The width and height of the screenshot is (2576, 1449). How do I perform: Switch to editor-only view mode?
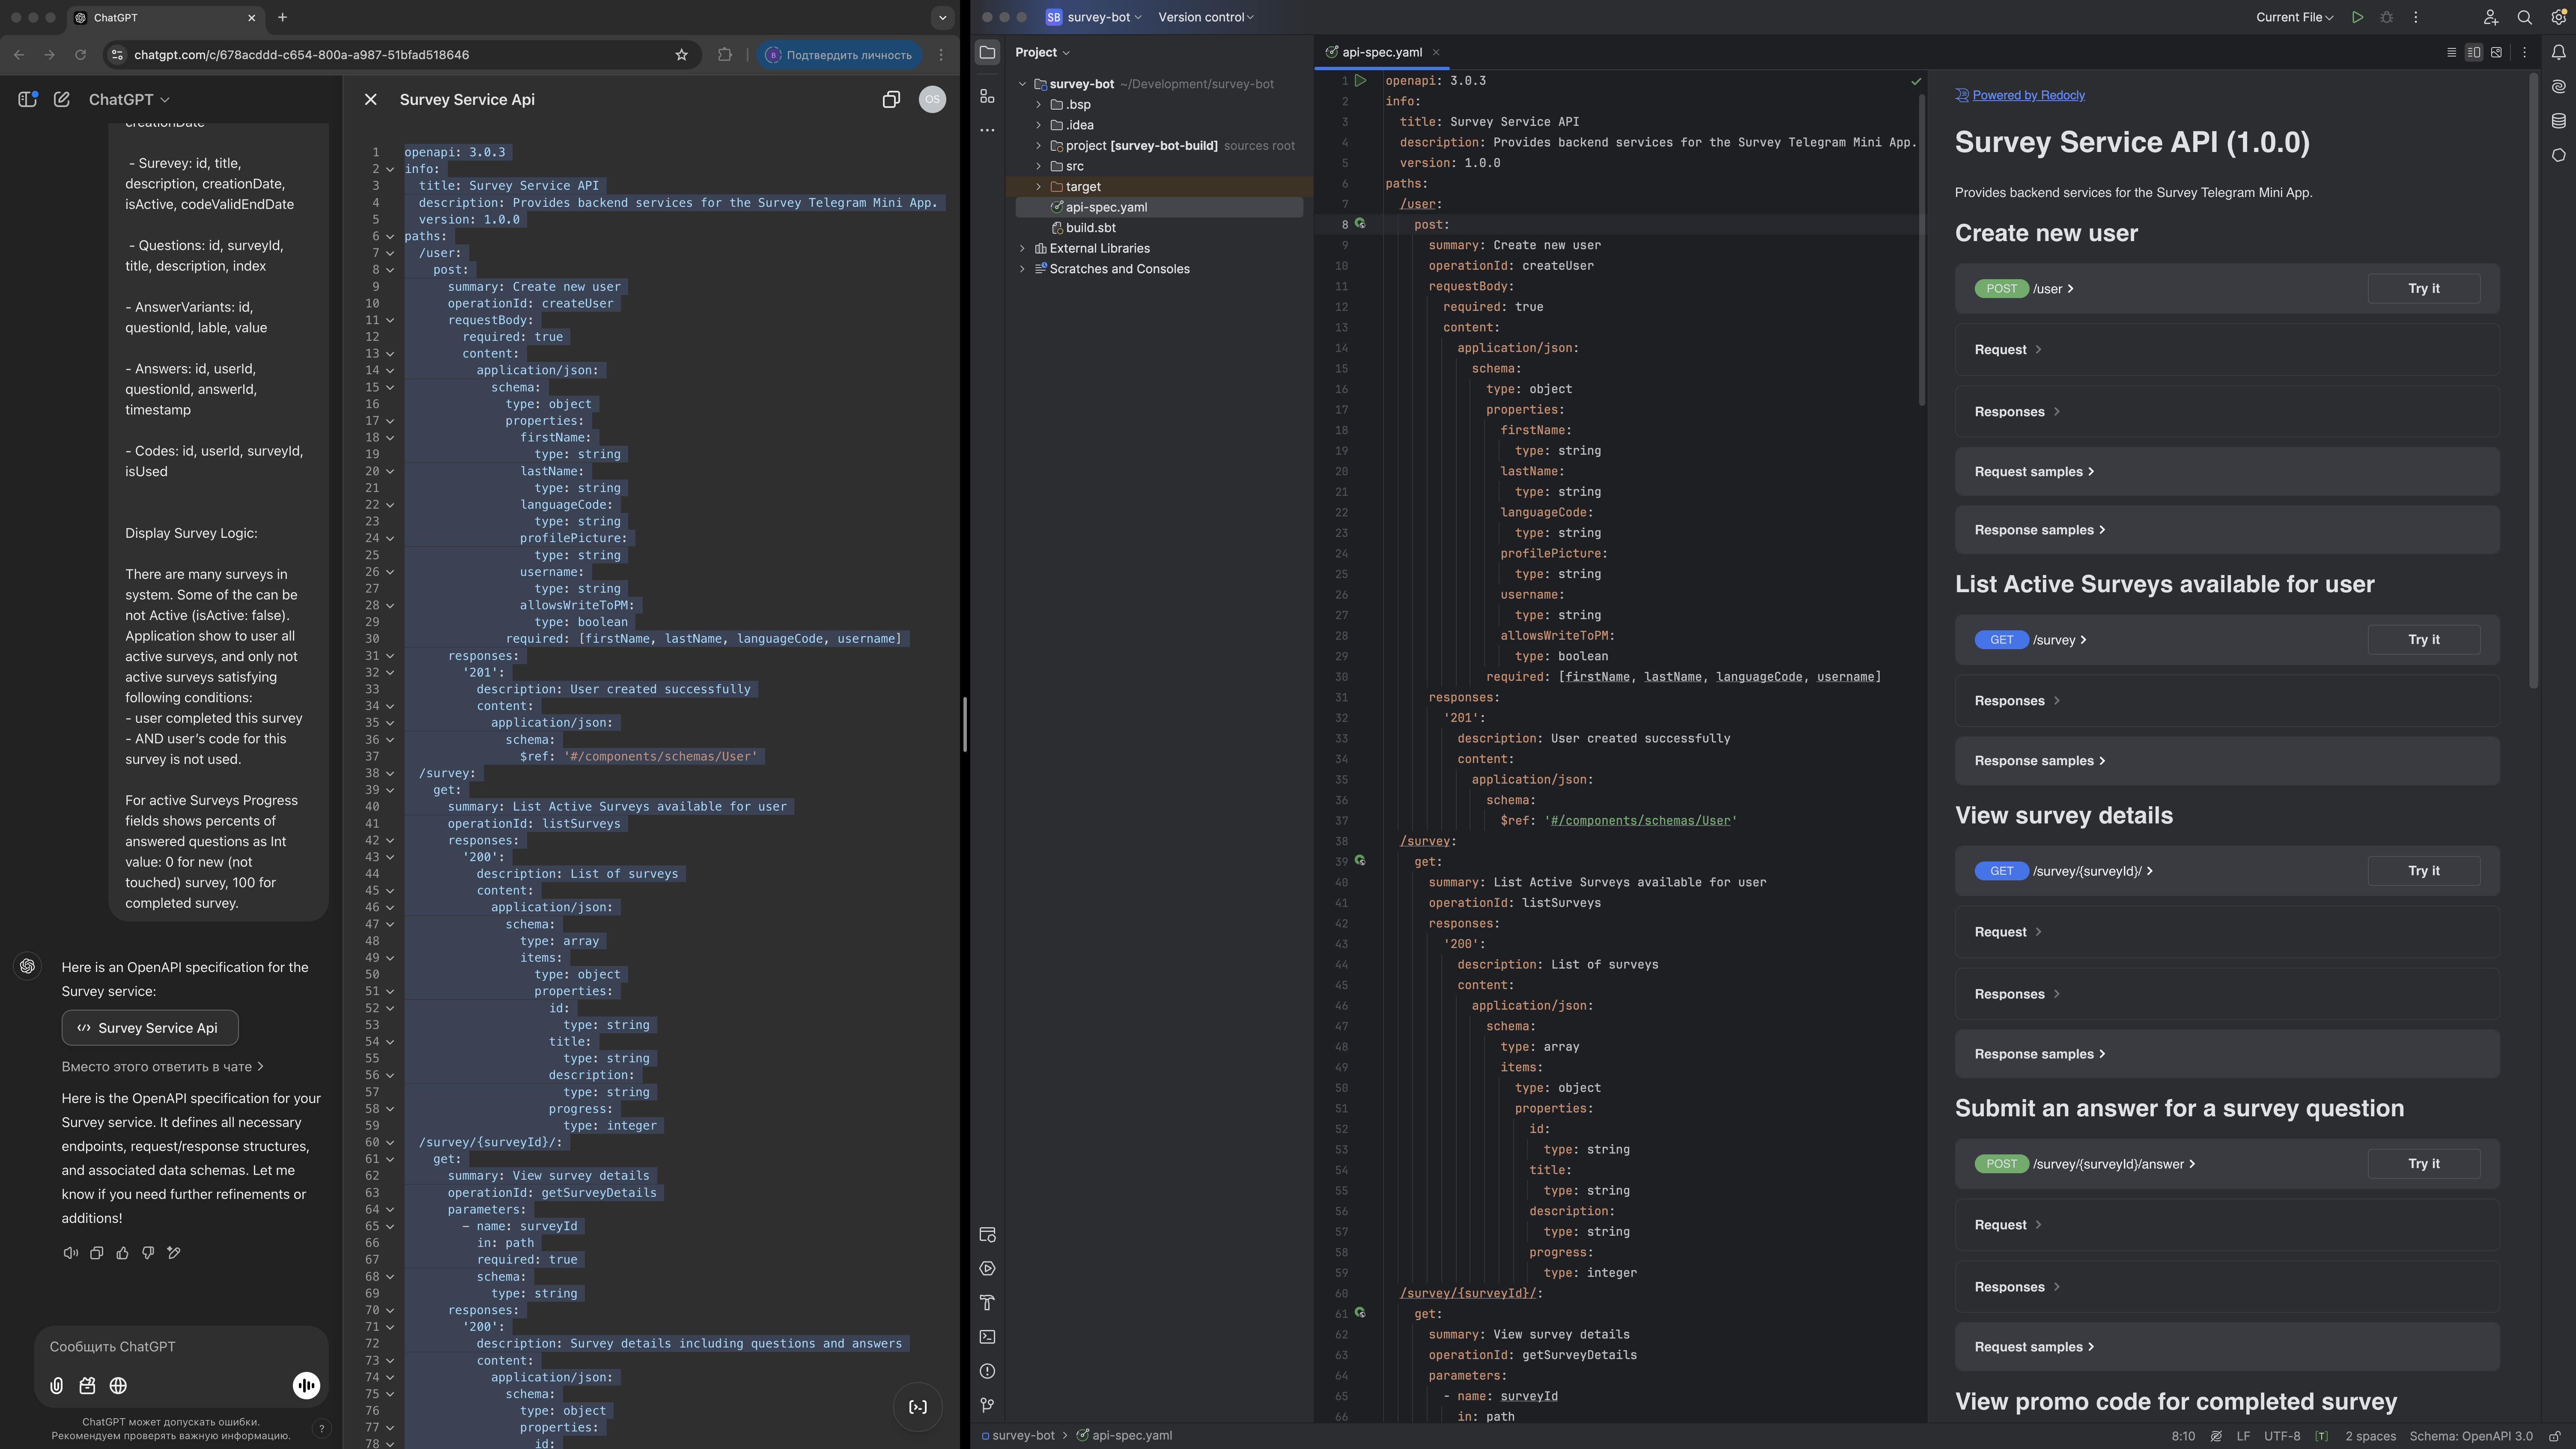click(2451, 52)
